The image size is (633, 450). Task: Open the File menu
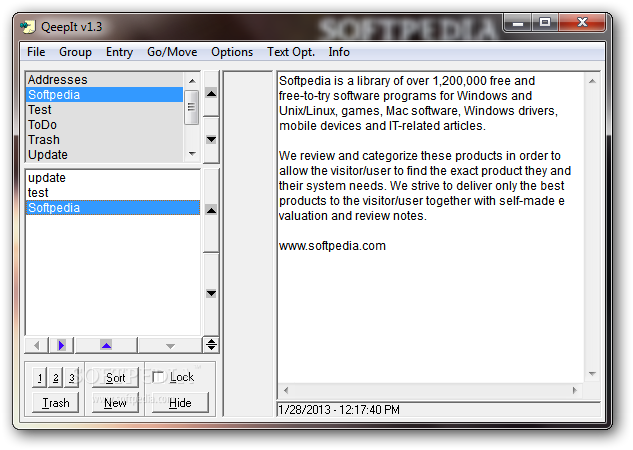pos(36,52)
